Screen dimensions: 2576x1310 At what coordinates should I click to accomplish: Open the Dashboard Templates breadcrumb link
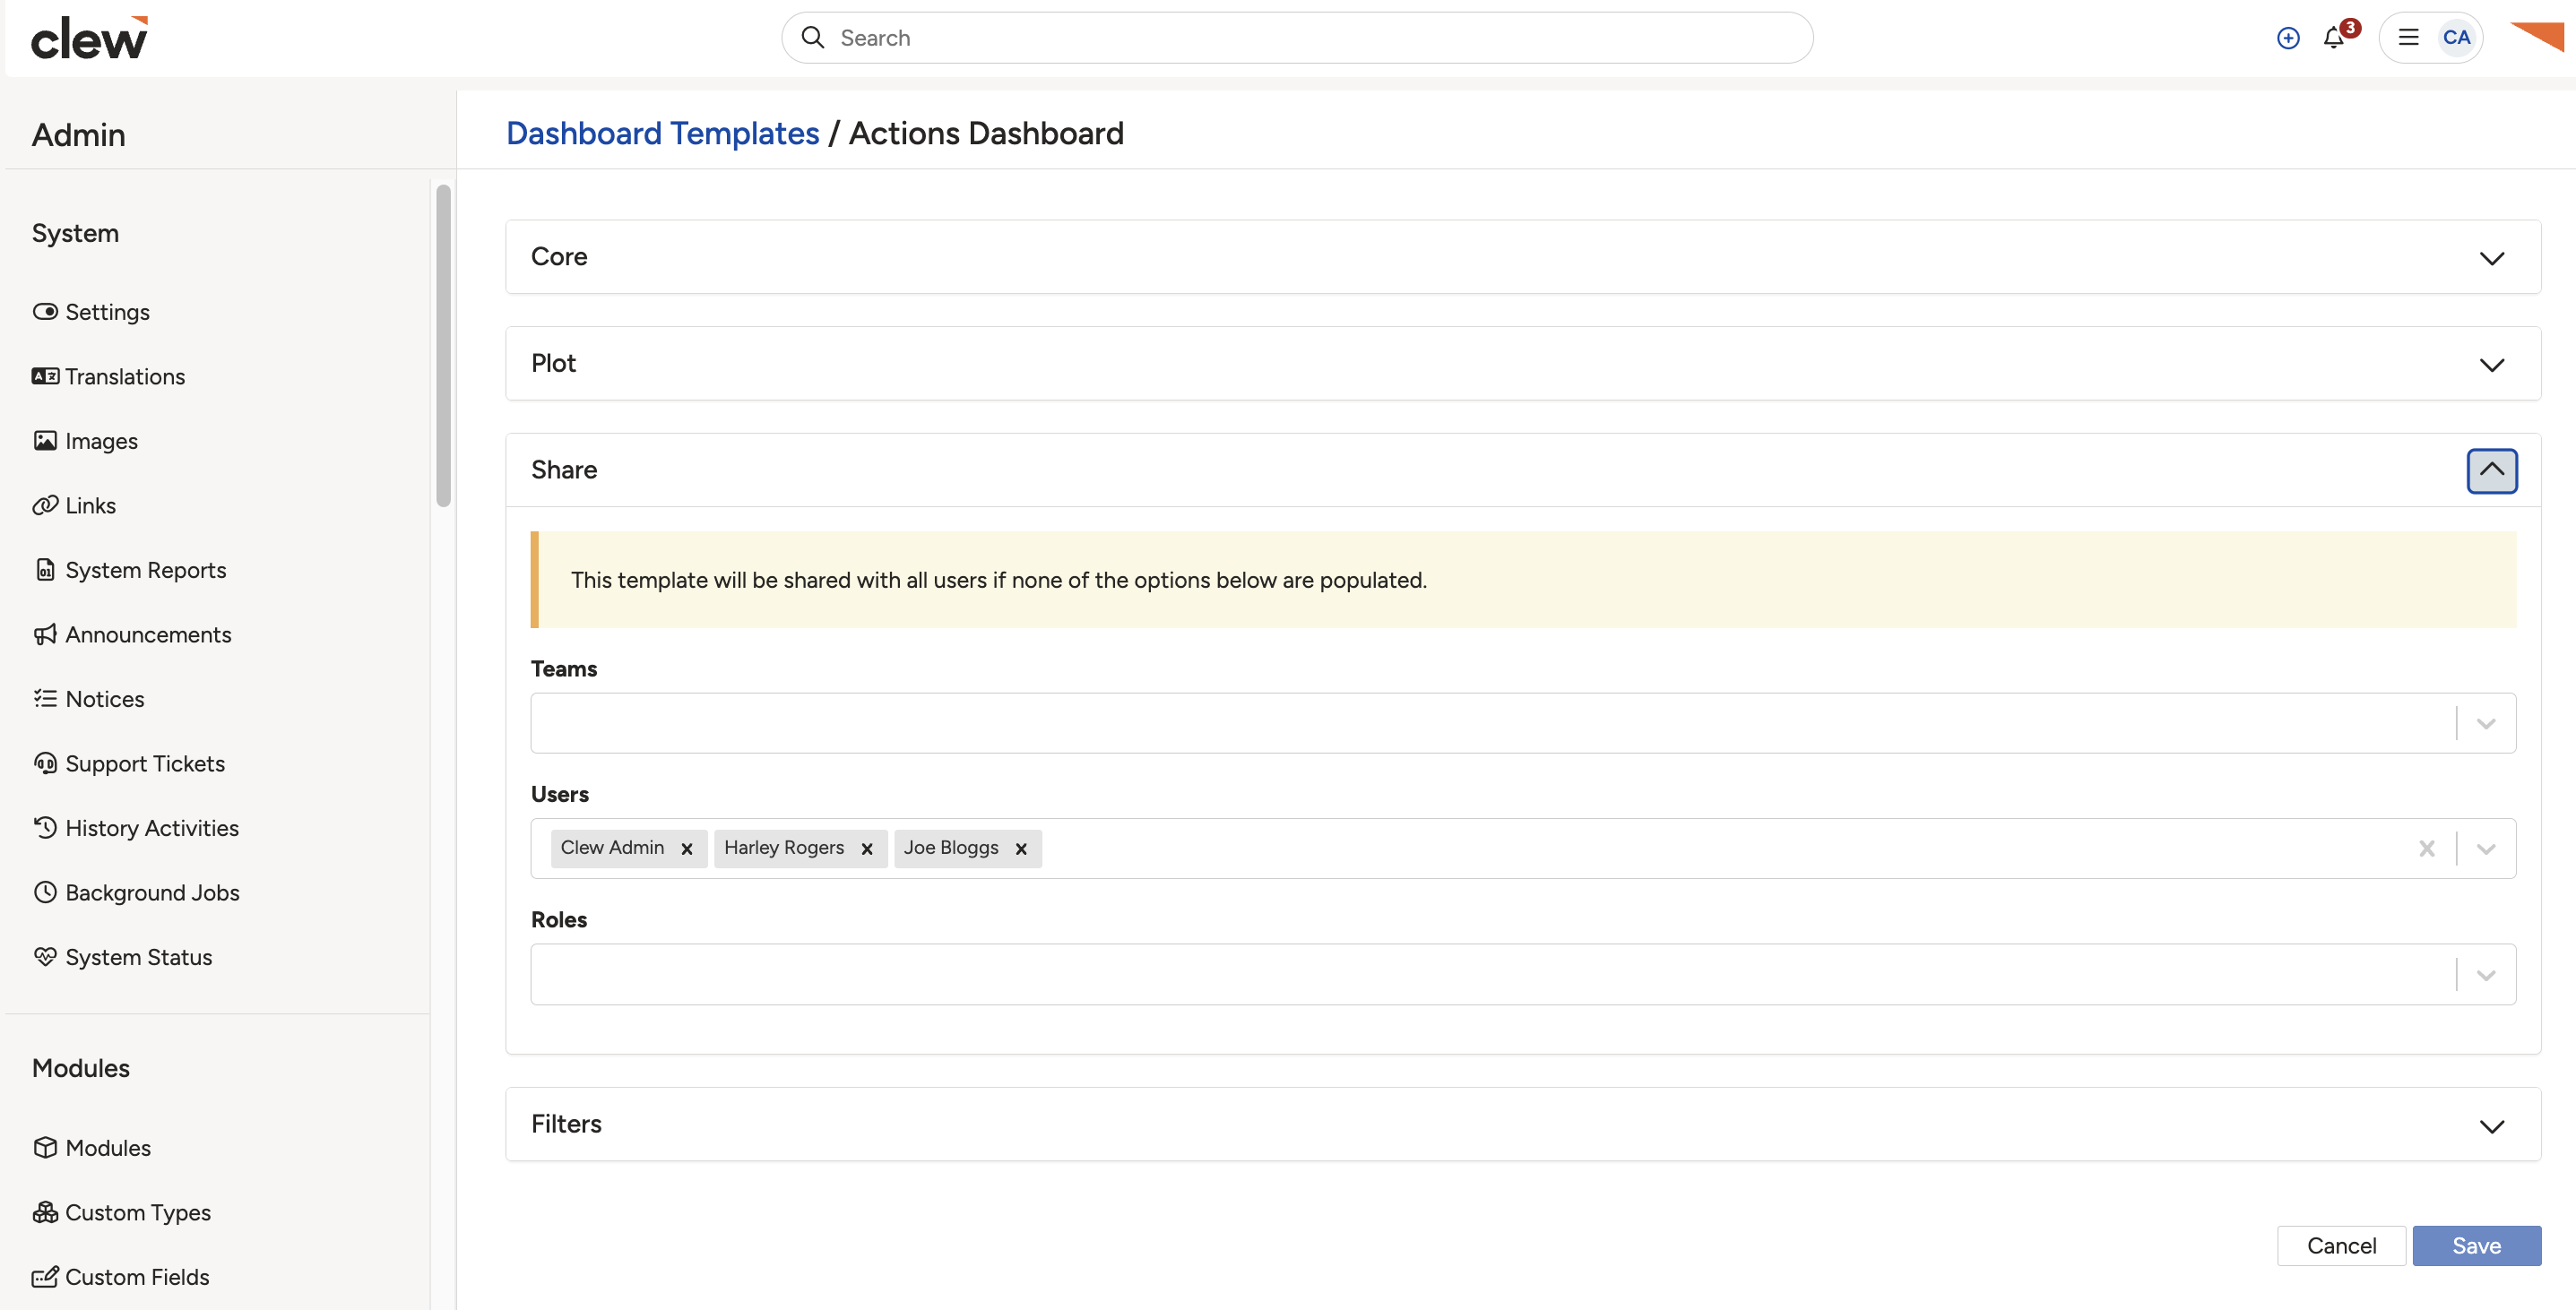(662, 134)
